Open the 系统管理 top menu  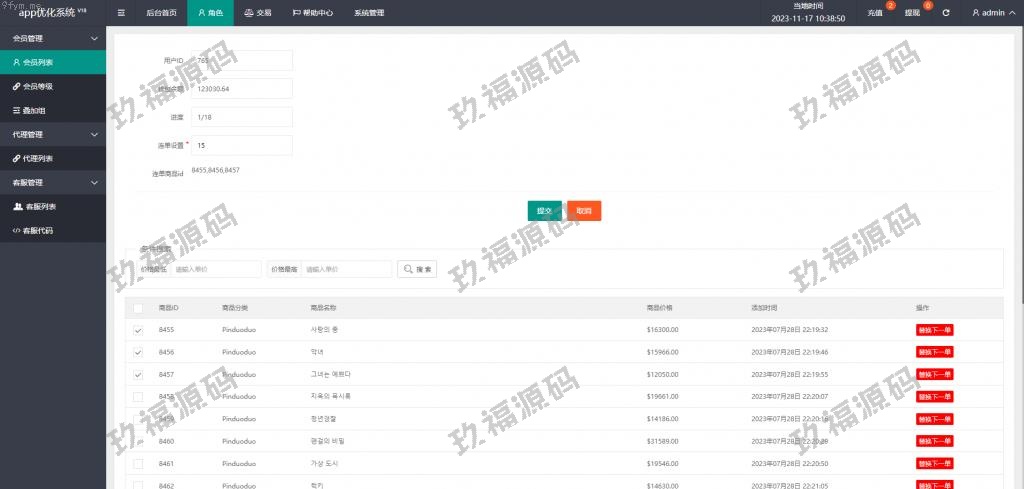point(369,13)
